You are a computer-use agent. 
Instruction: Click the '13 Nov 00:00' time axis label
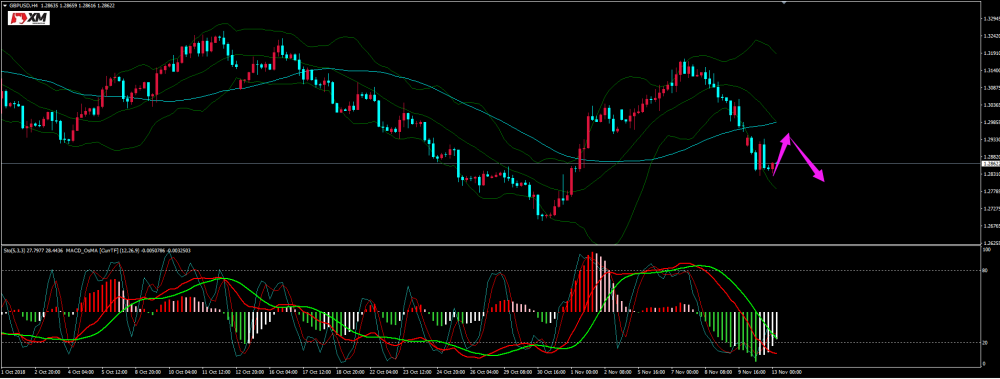(x=786, y=372)
